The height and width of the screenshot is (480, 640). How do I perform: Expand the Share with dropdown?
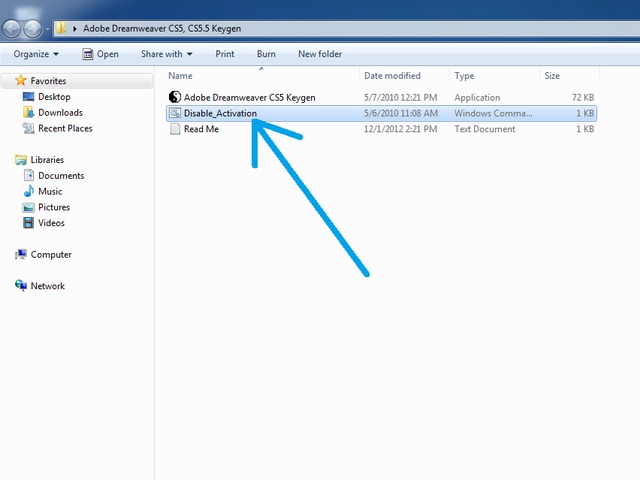(166, 54)
